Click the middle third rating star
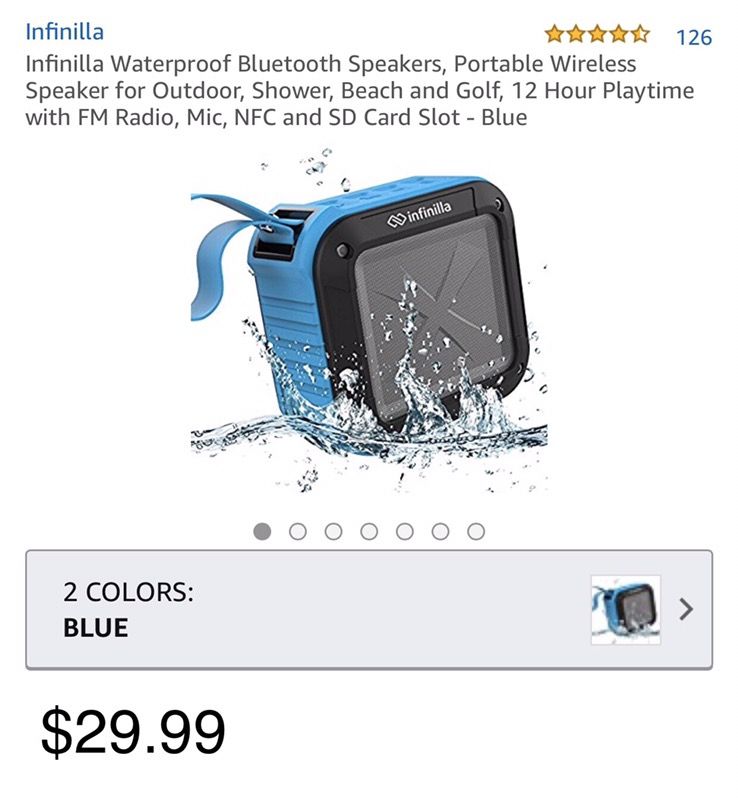 [597, 34]
